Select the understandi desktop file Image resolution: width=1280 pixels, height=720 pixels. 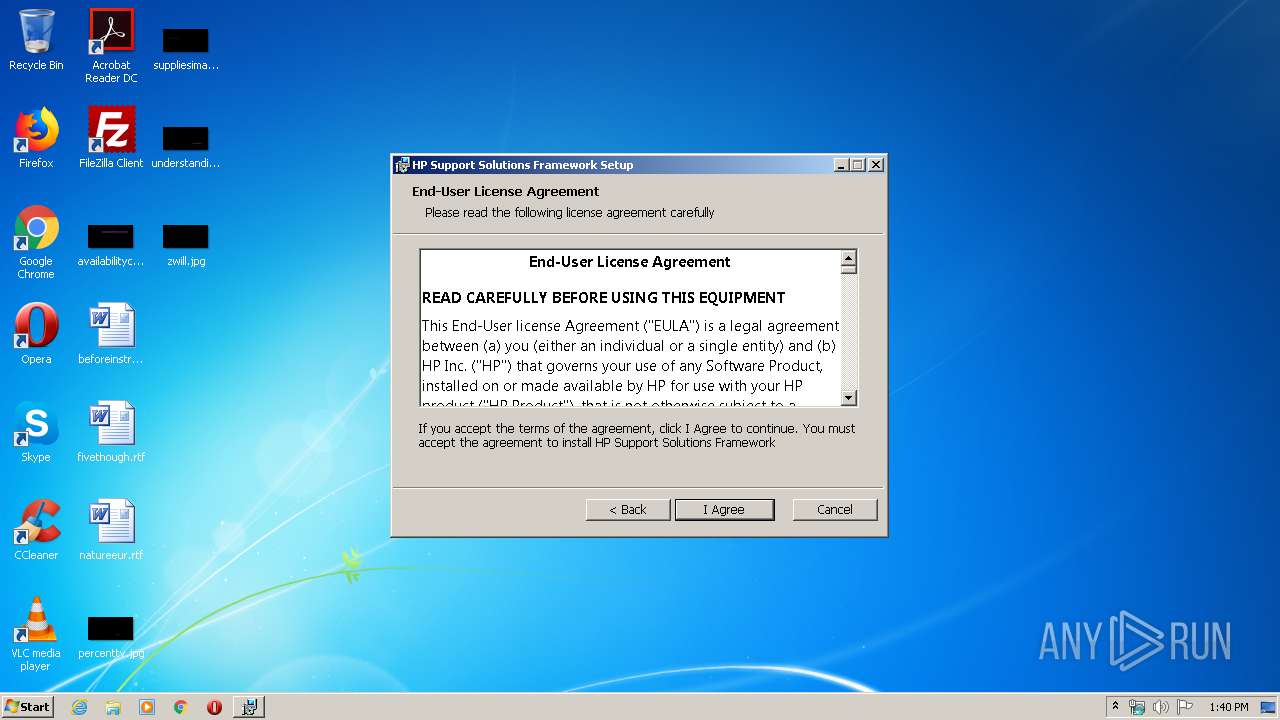186,147
